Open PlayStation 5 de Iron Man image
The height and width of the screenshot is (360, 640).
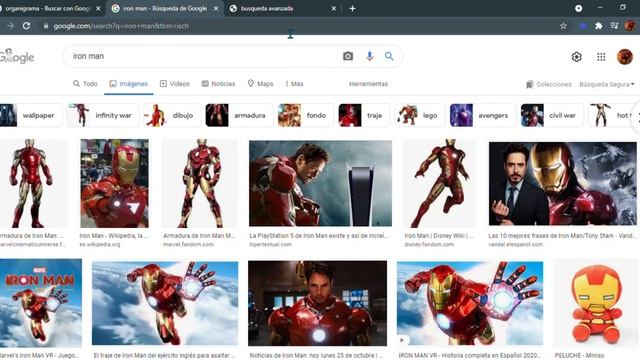coord(320,183)
